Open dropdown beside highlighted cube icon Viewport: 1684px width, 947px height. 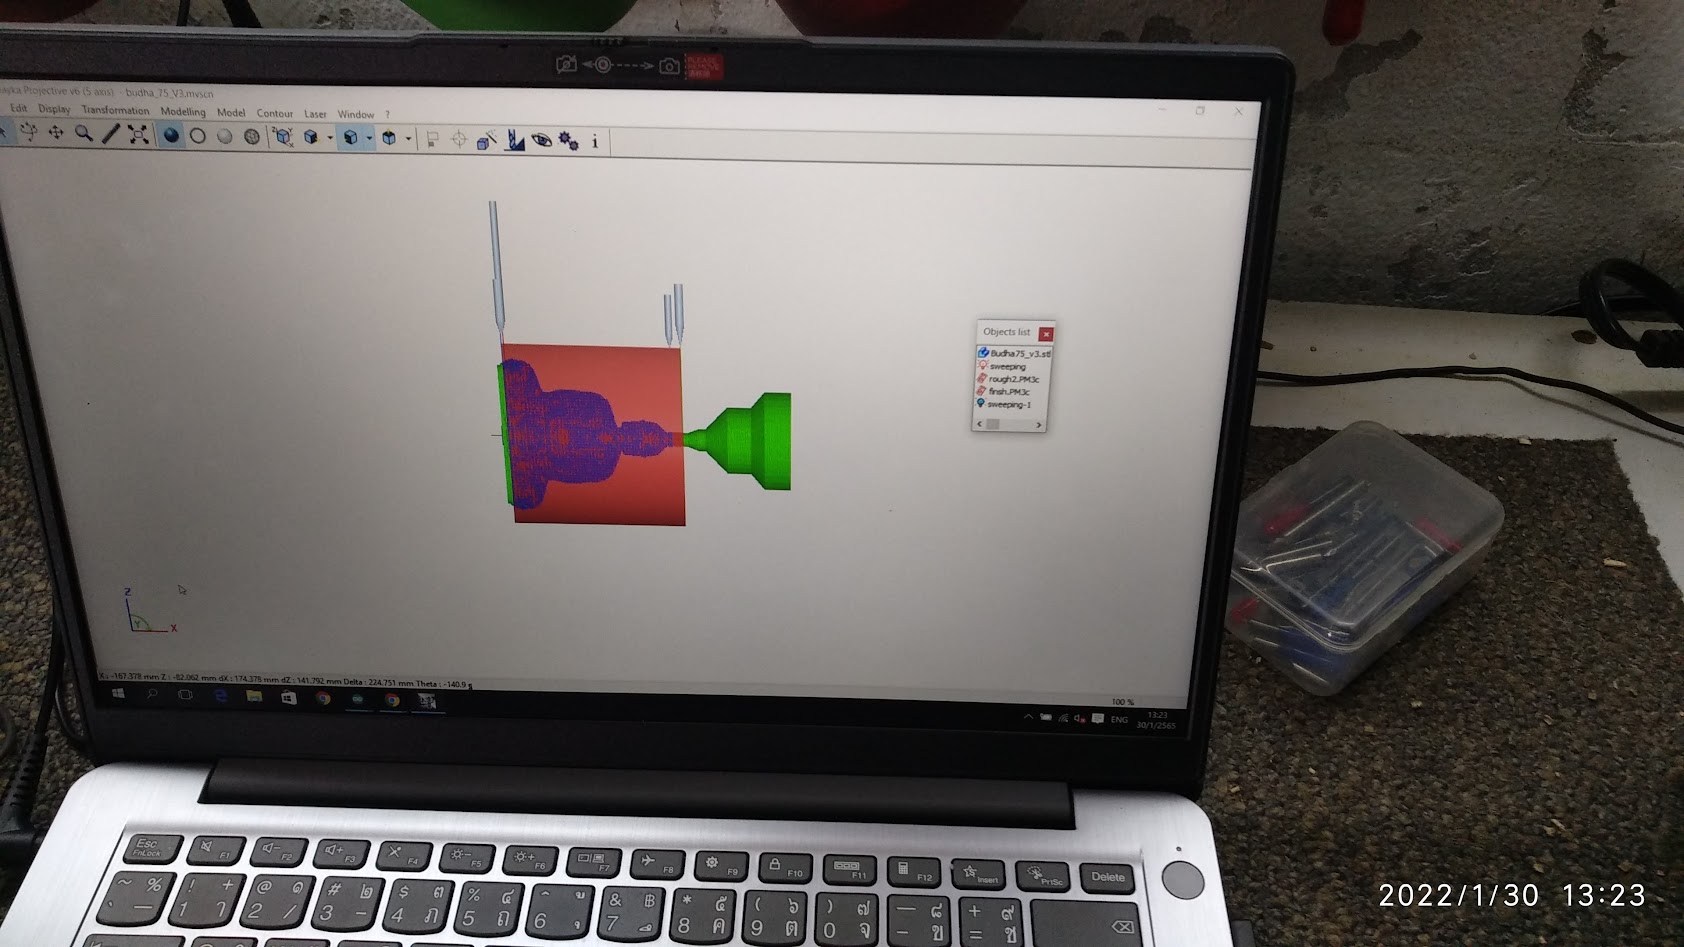[369, 139]
